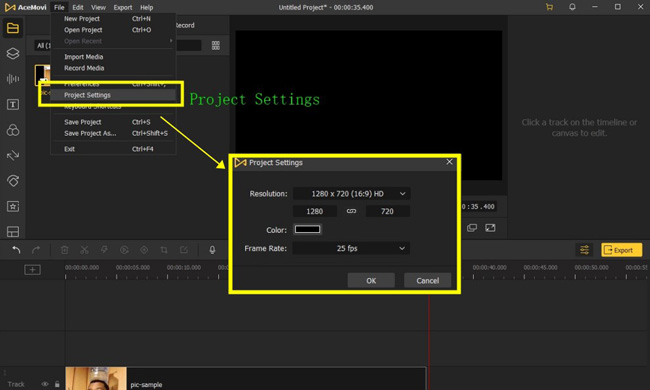Click the shopping cart icon in title bar
Image resolution: width=650 pixels, height=390 pixels.
[x=549, y=7]
